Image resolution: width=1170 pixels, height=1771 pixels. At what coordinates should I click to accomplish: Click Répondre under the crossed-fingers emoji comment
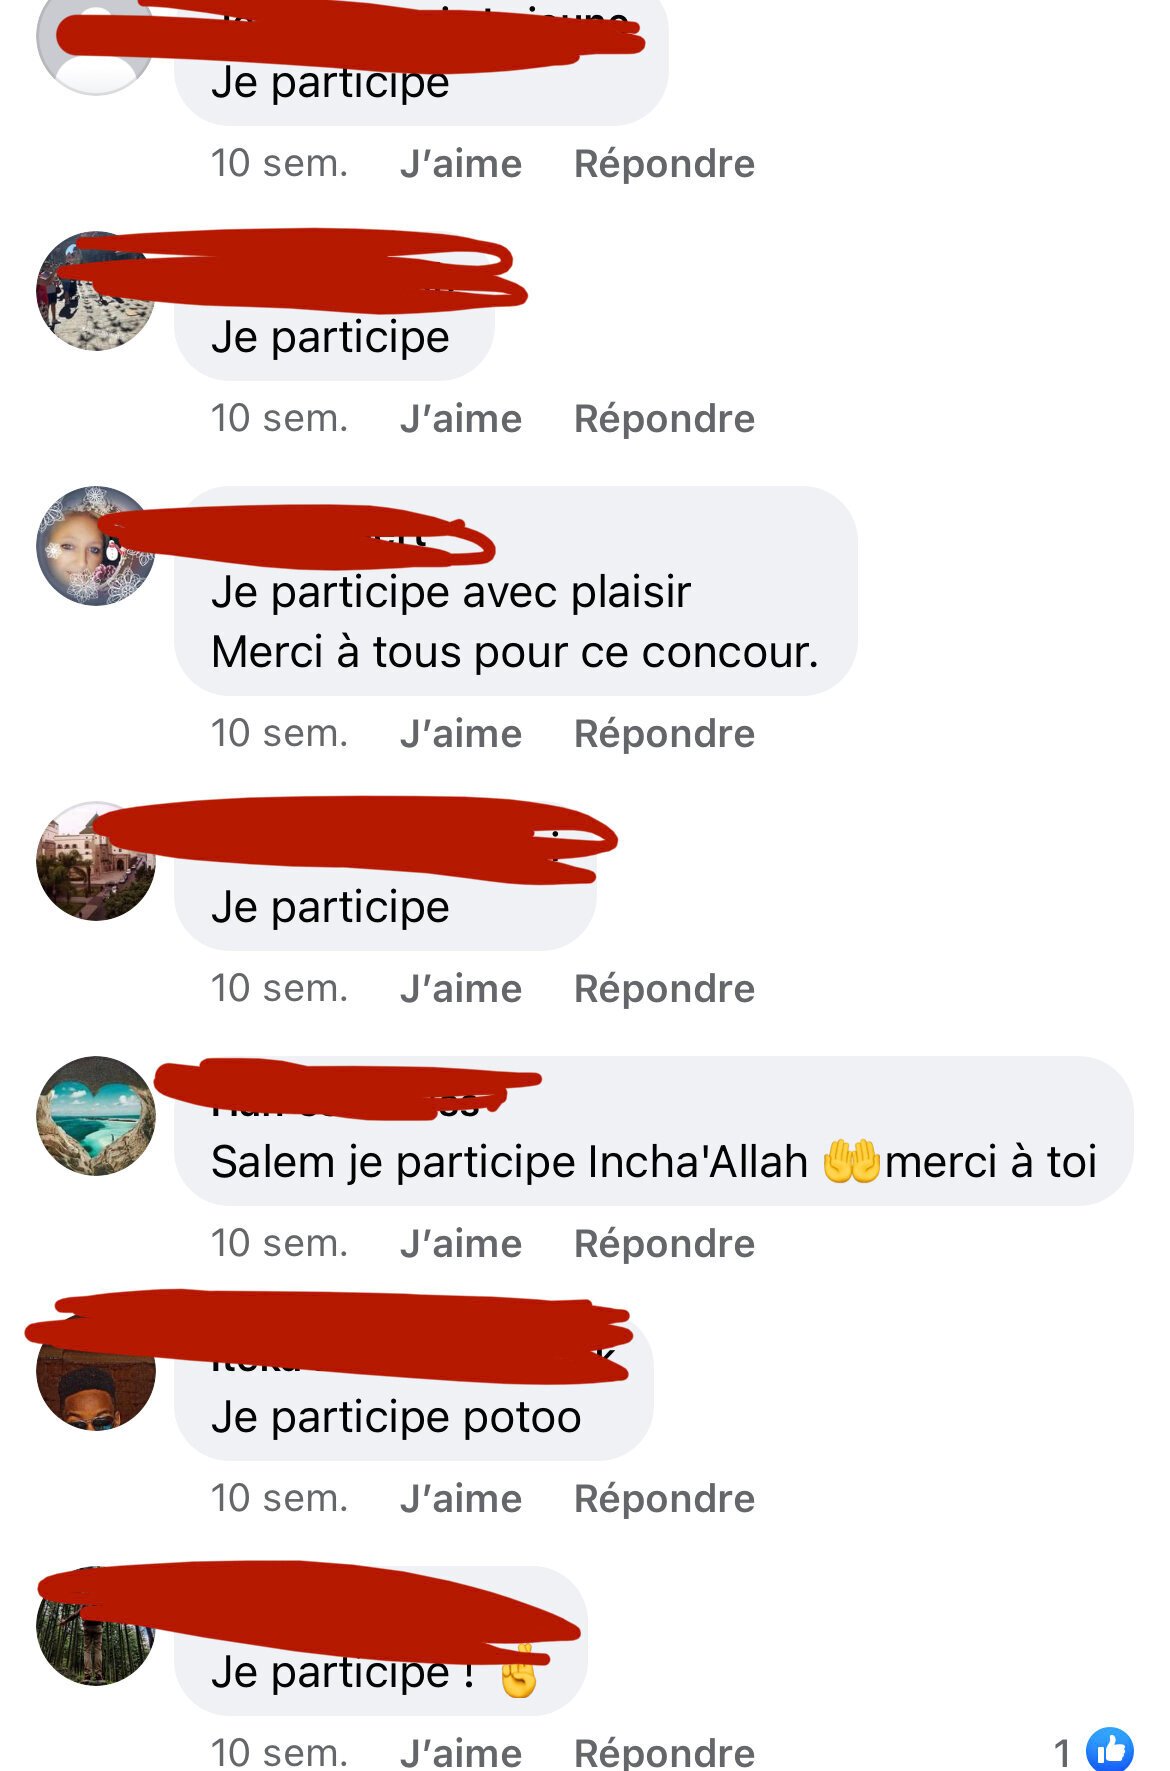(x=664, y=1752)
